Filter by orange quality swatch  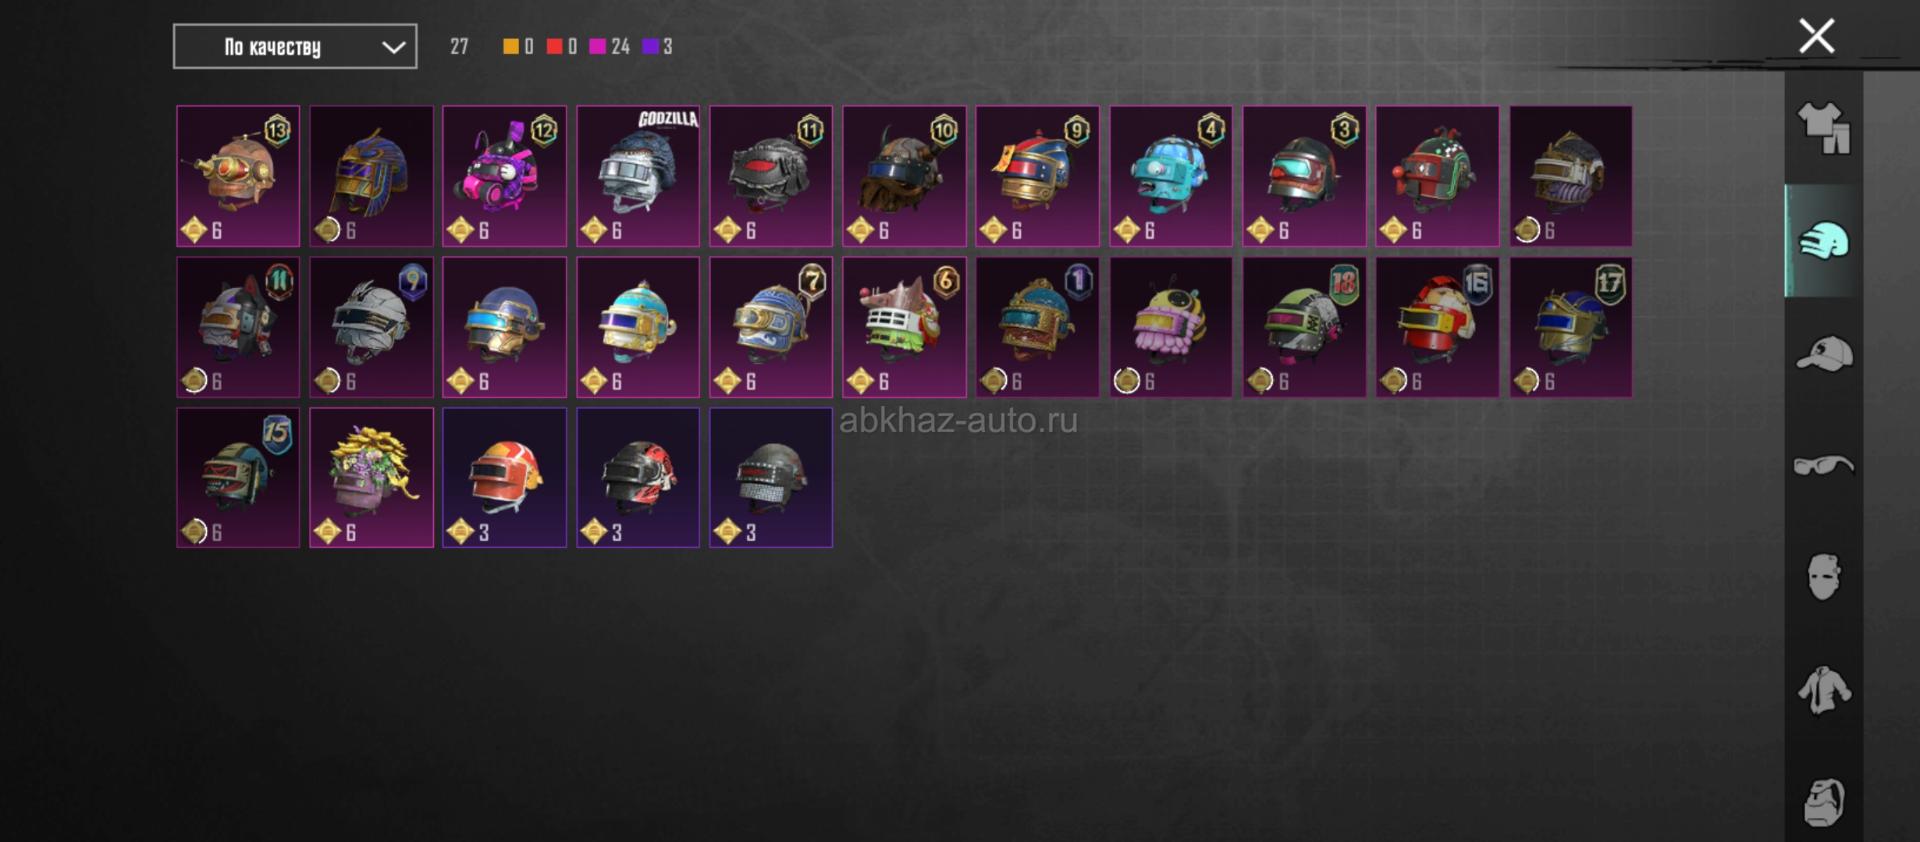(510, 46)
